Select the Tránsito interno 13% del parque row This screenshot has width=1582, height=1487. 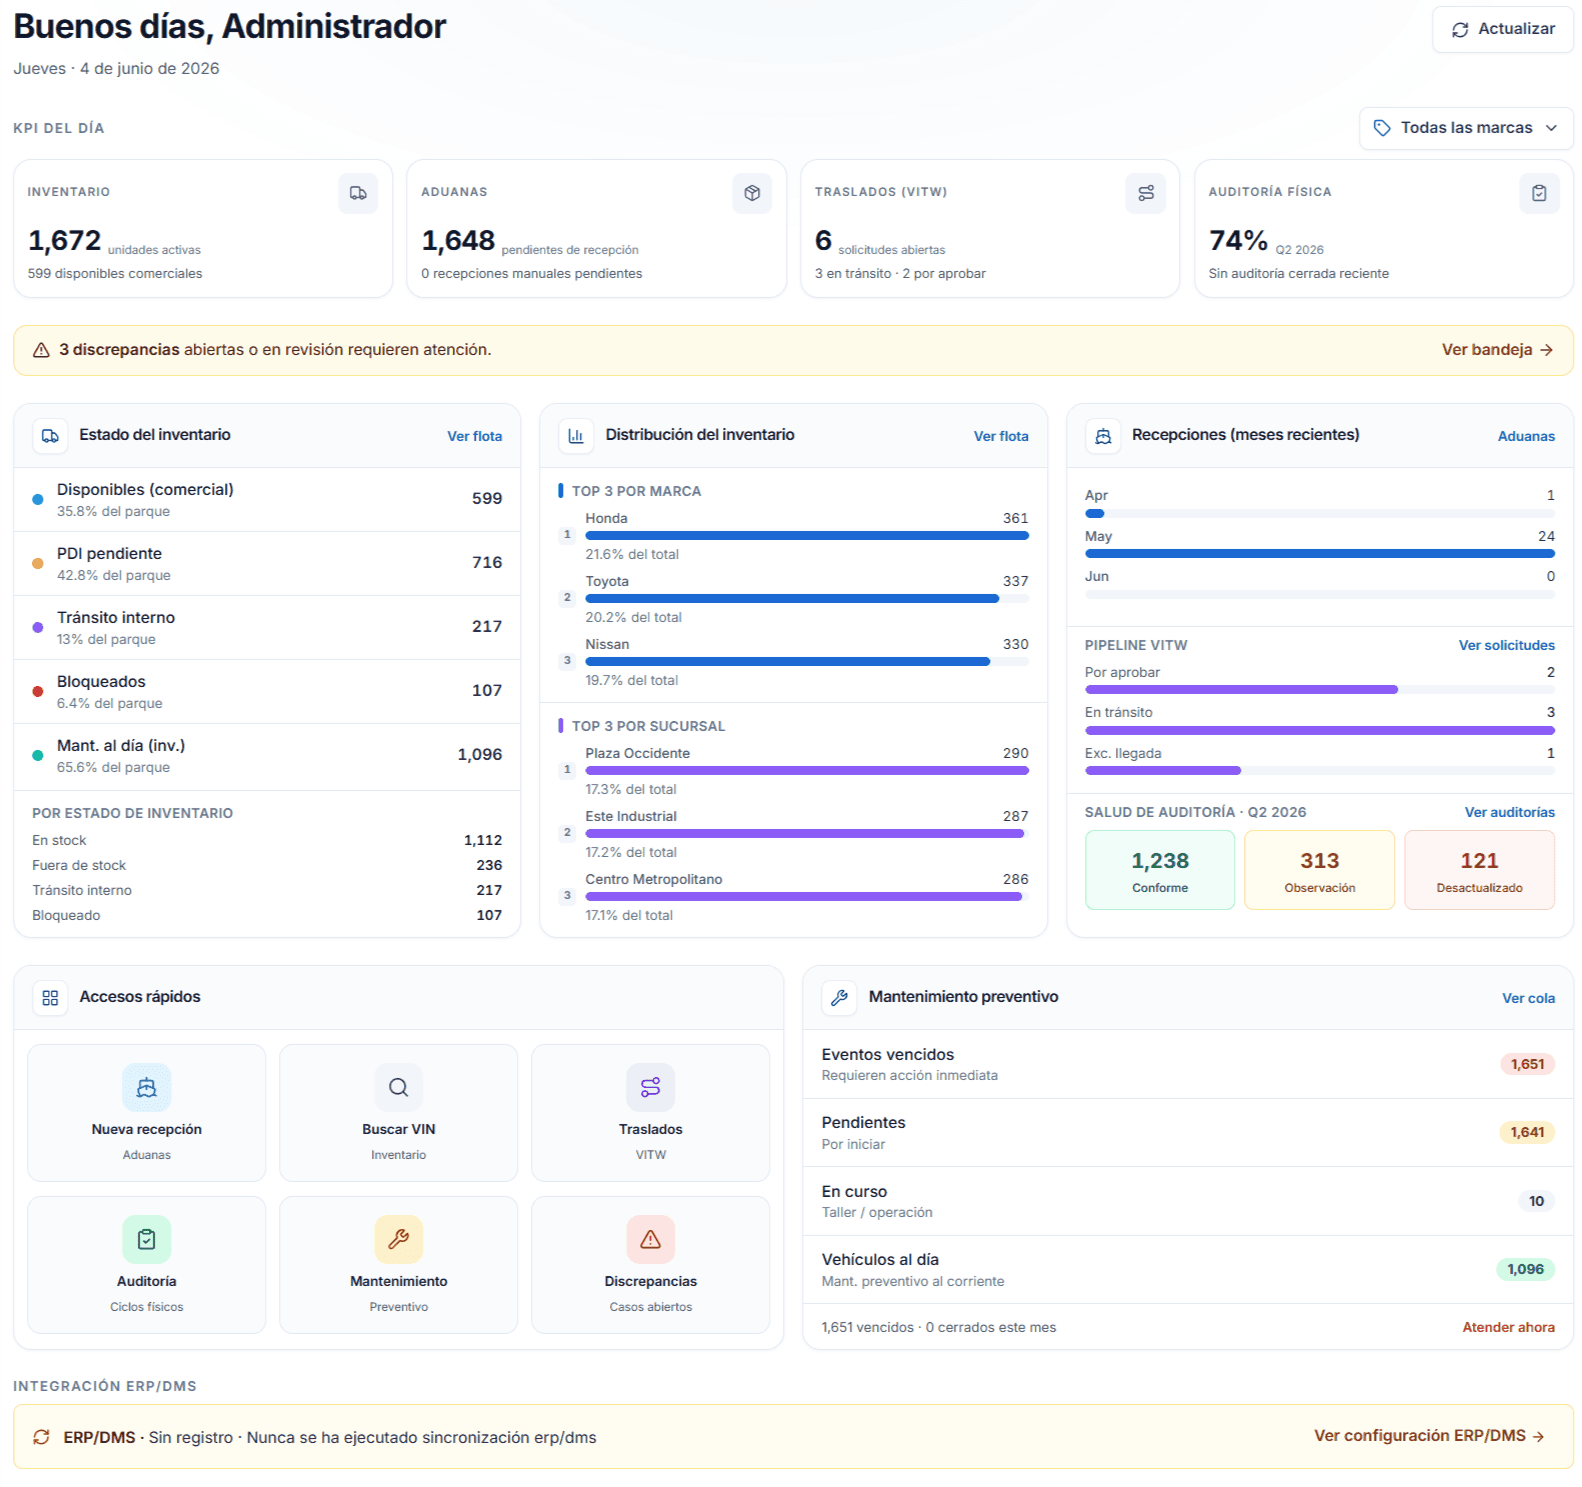coord(267,627)
